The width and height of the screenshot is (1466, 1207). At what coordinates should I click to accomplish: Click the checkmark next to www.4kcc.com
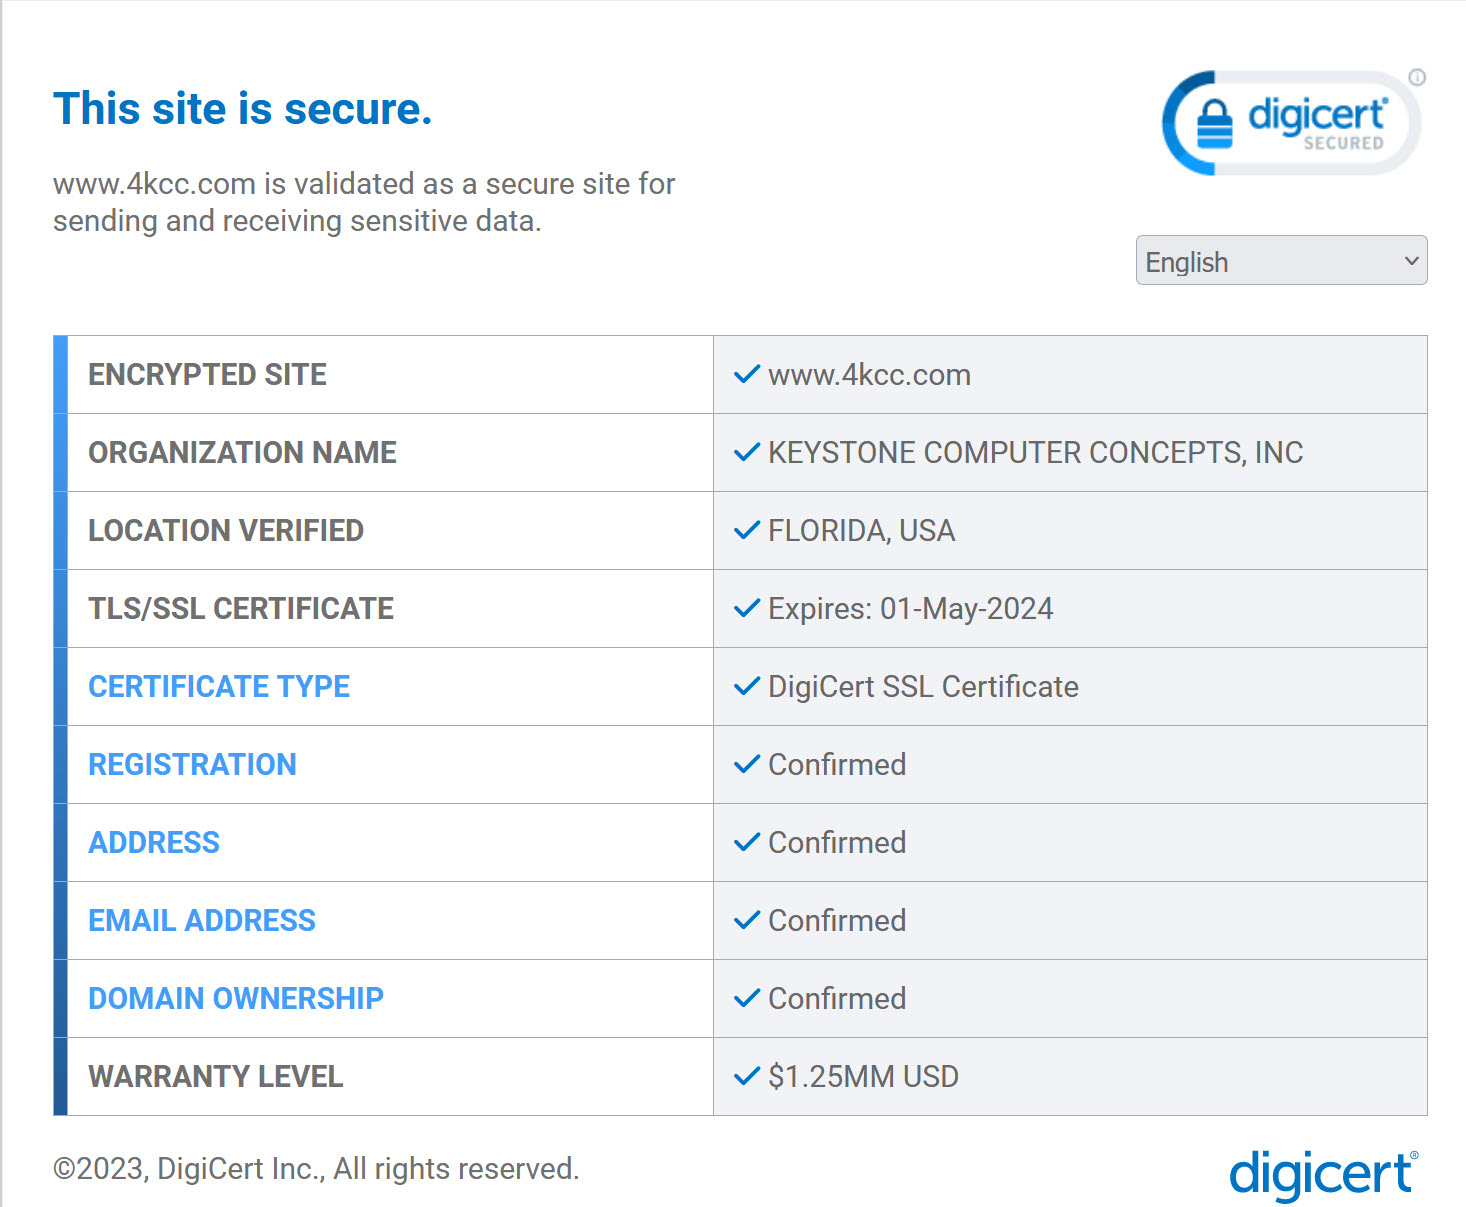tap(747, 375)
